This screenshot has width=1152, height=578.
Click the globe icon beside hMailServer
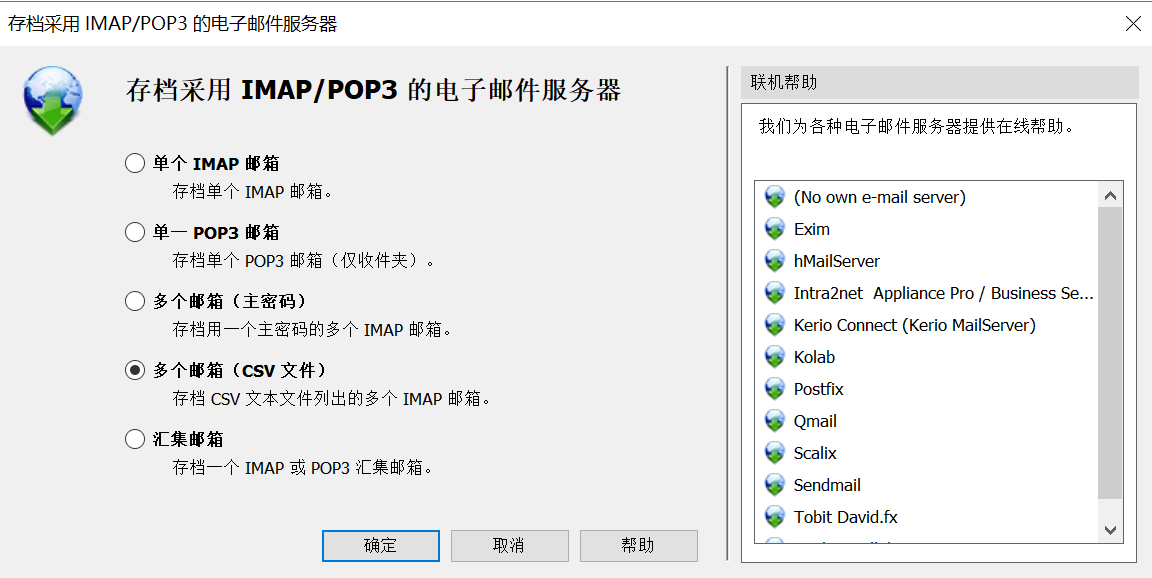point(774,261)
